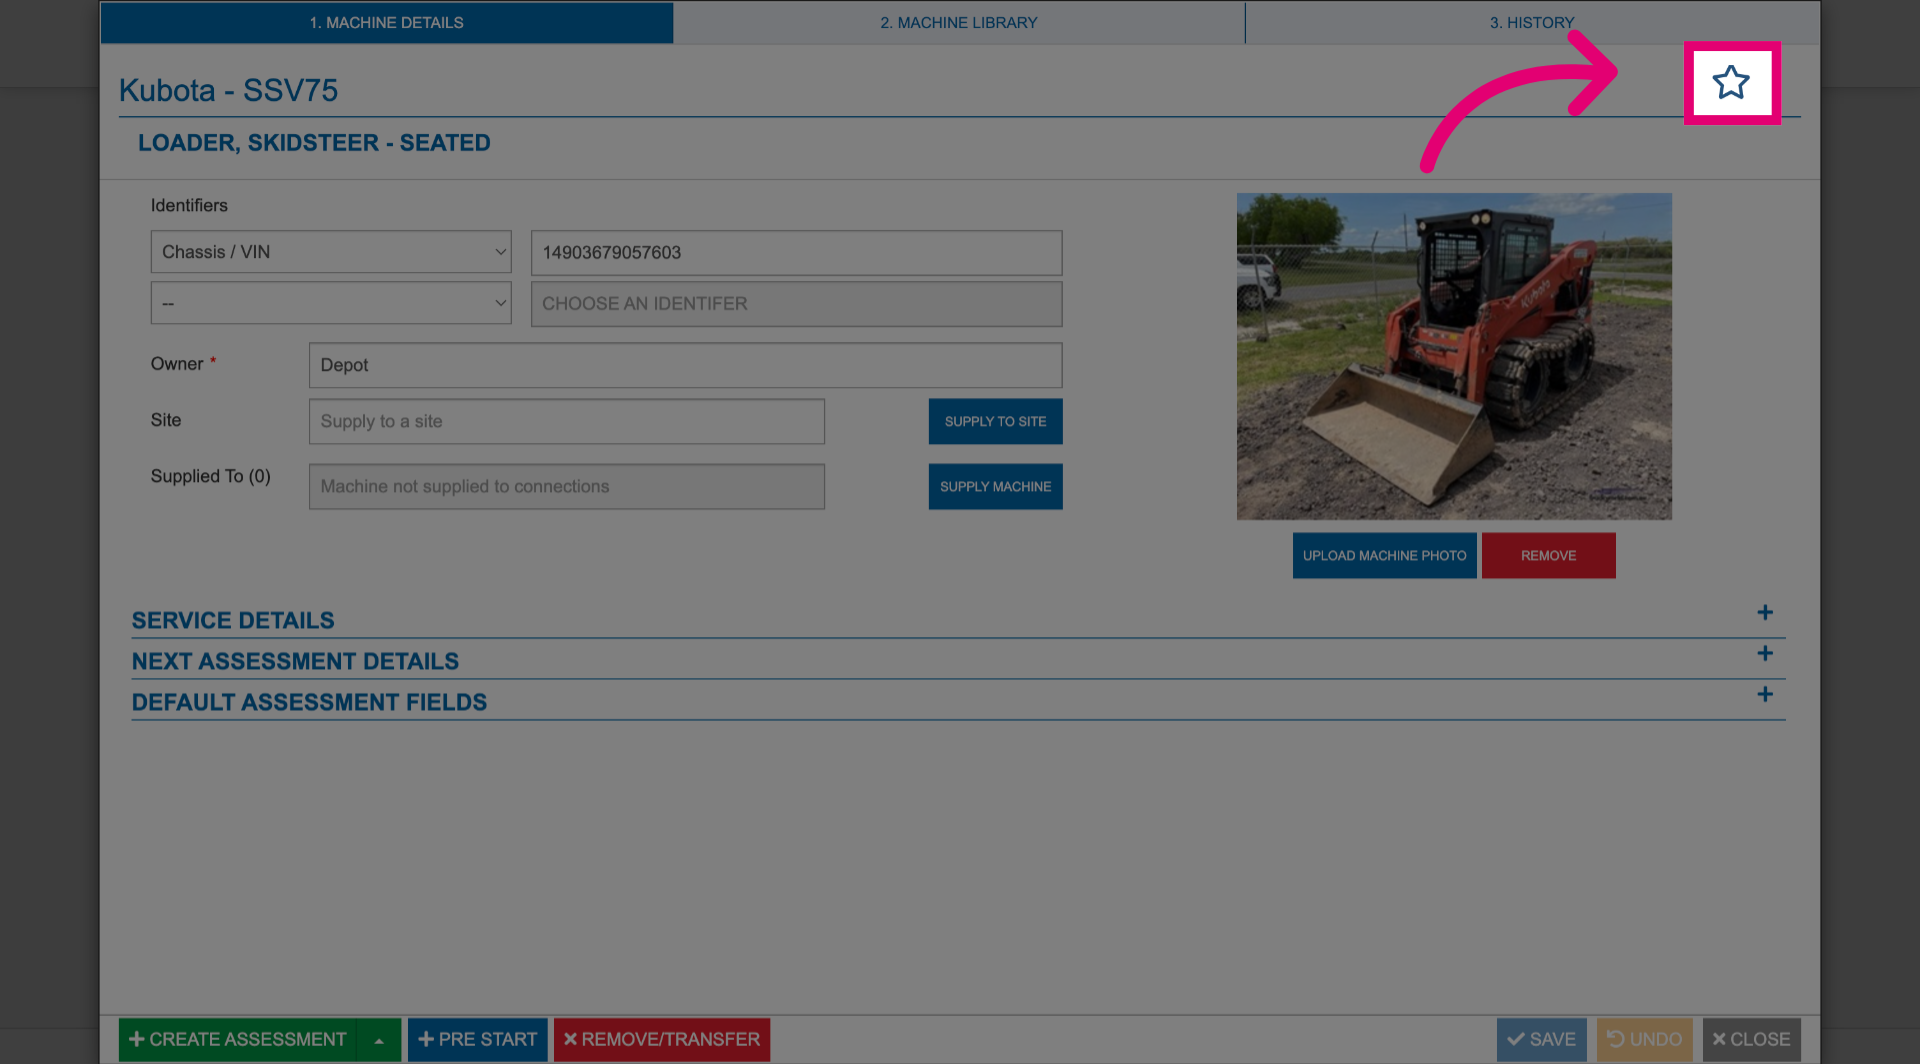
Task: Click the Service Details heading
Action: [233, 620]
